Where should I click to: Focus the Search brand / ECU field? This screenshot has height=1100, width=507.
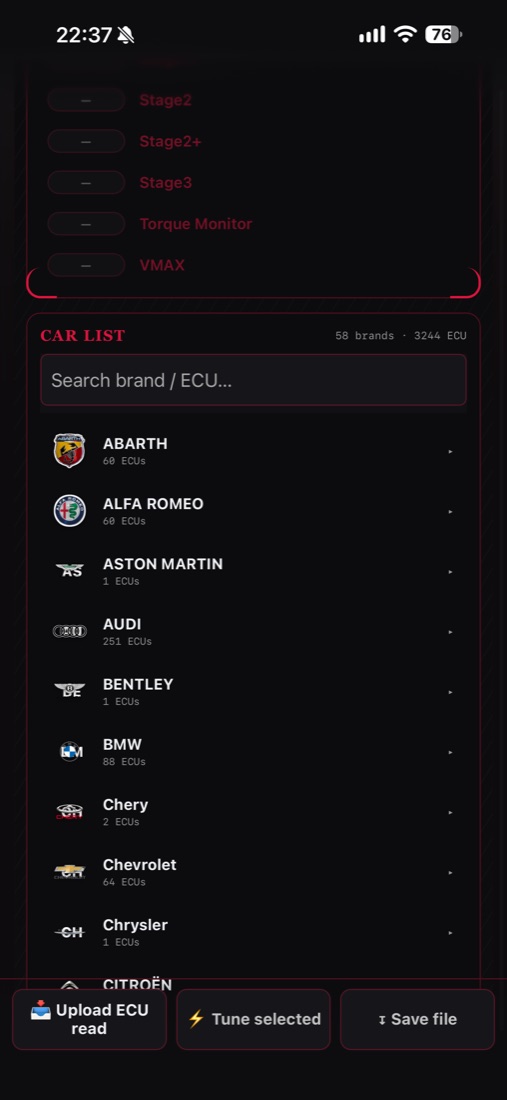point(253,380)
